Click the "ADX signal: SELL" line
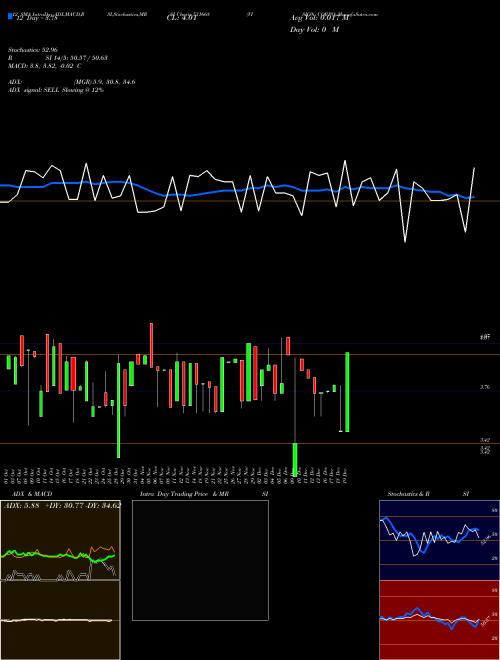 [x=56, y=90]
